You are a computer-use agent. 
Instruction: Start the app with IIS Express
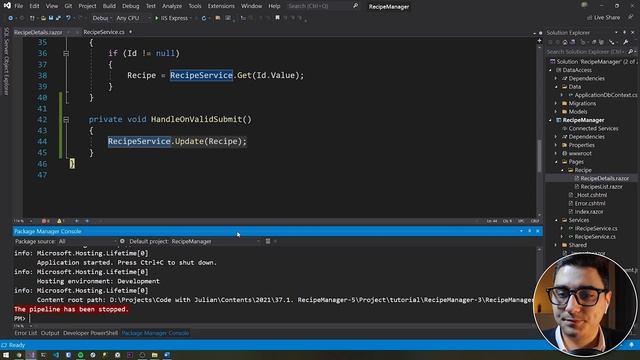pyautogui.click(x=173, y=18)
